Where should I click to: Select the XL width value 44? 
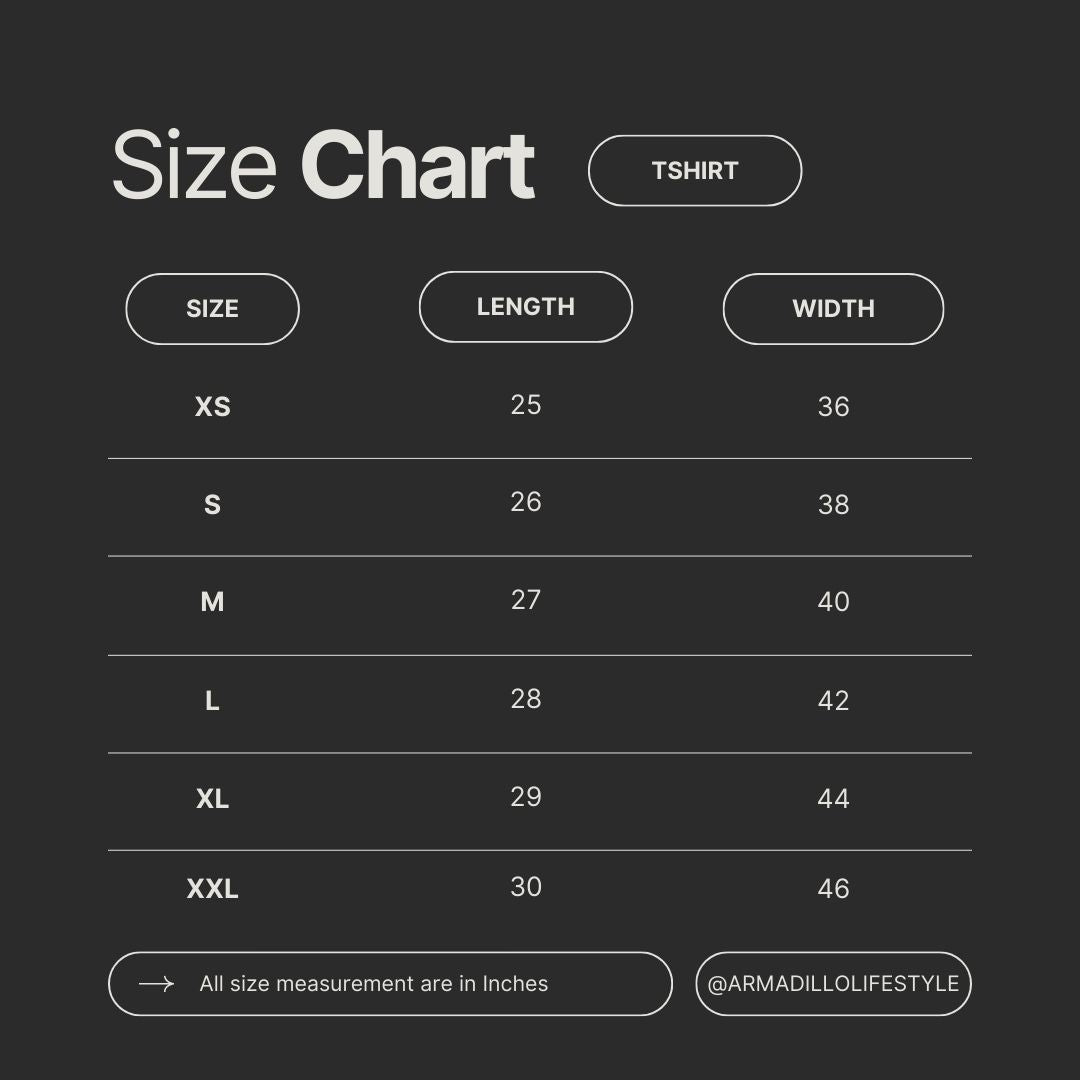pyautogui.click(x=833, y=799)
